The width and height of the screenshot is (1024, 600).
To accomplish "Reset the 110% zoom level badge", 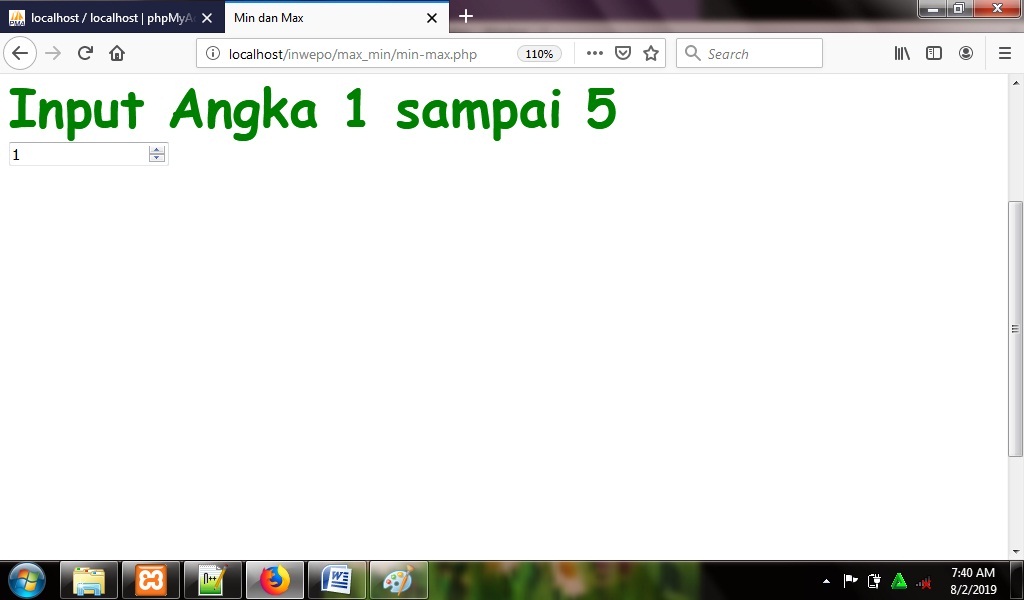I will [539, 54].
